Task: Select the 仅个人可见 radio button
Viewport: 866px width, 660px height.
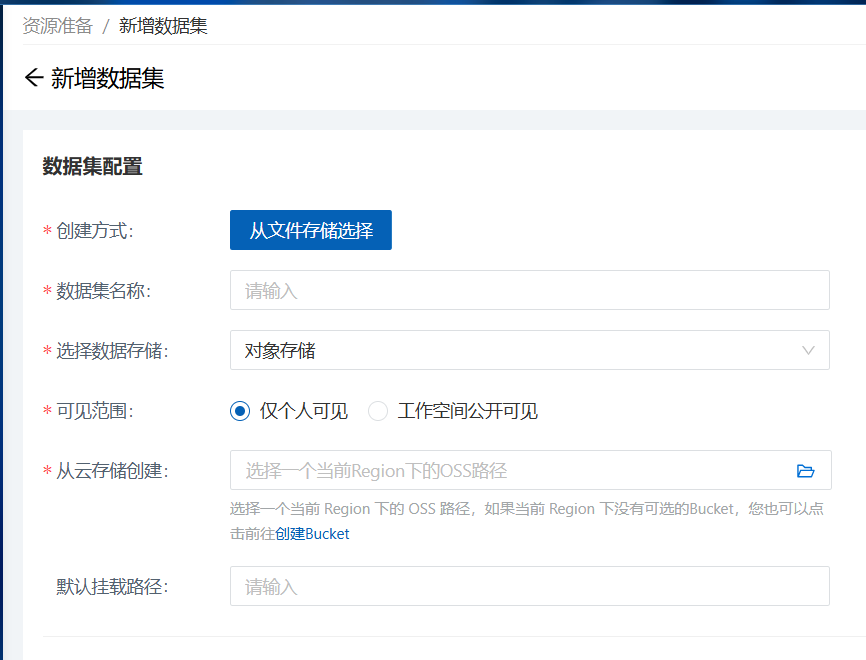Action: (x=239, y=411)
